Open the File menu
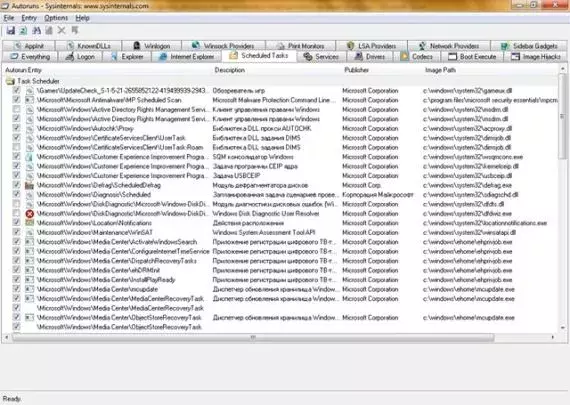This screenshot has height=405, width=570. (x=9, y=18)
